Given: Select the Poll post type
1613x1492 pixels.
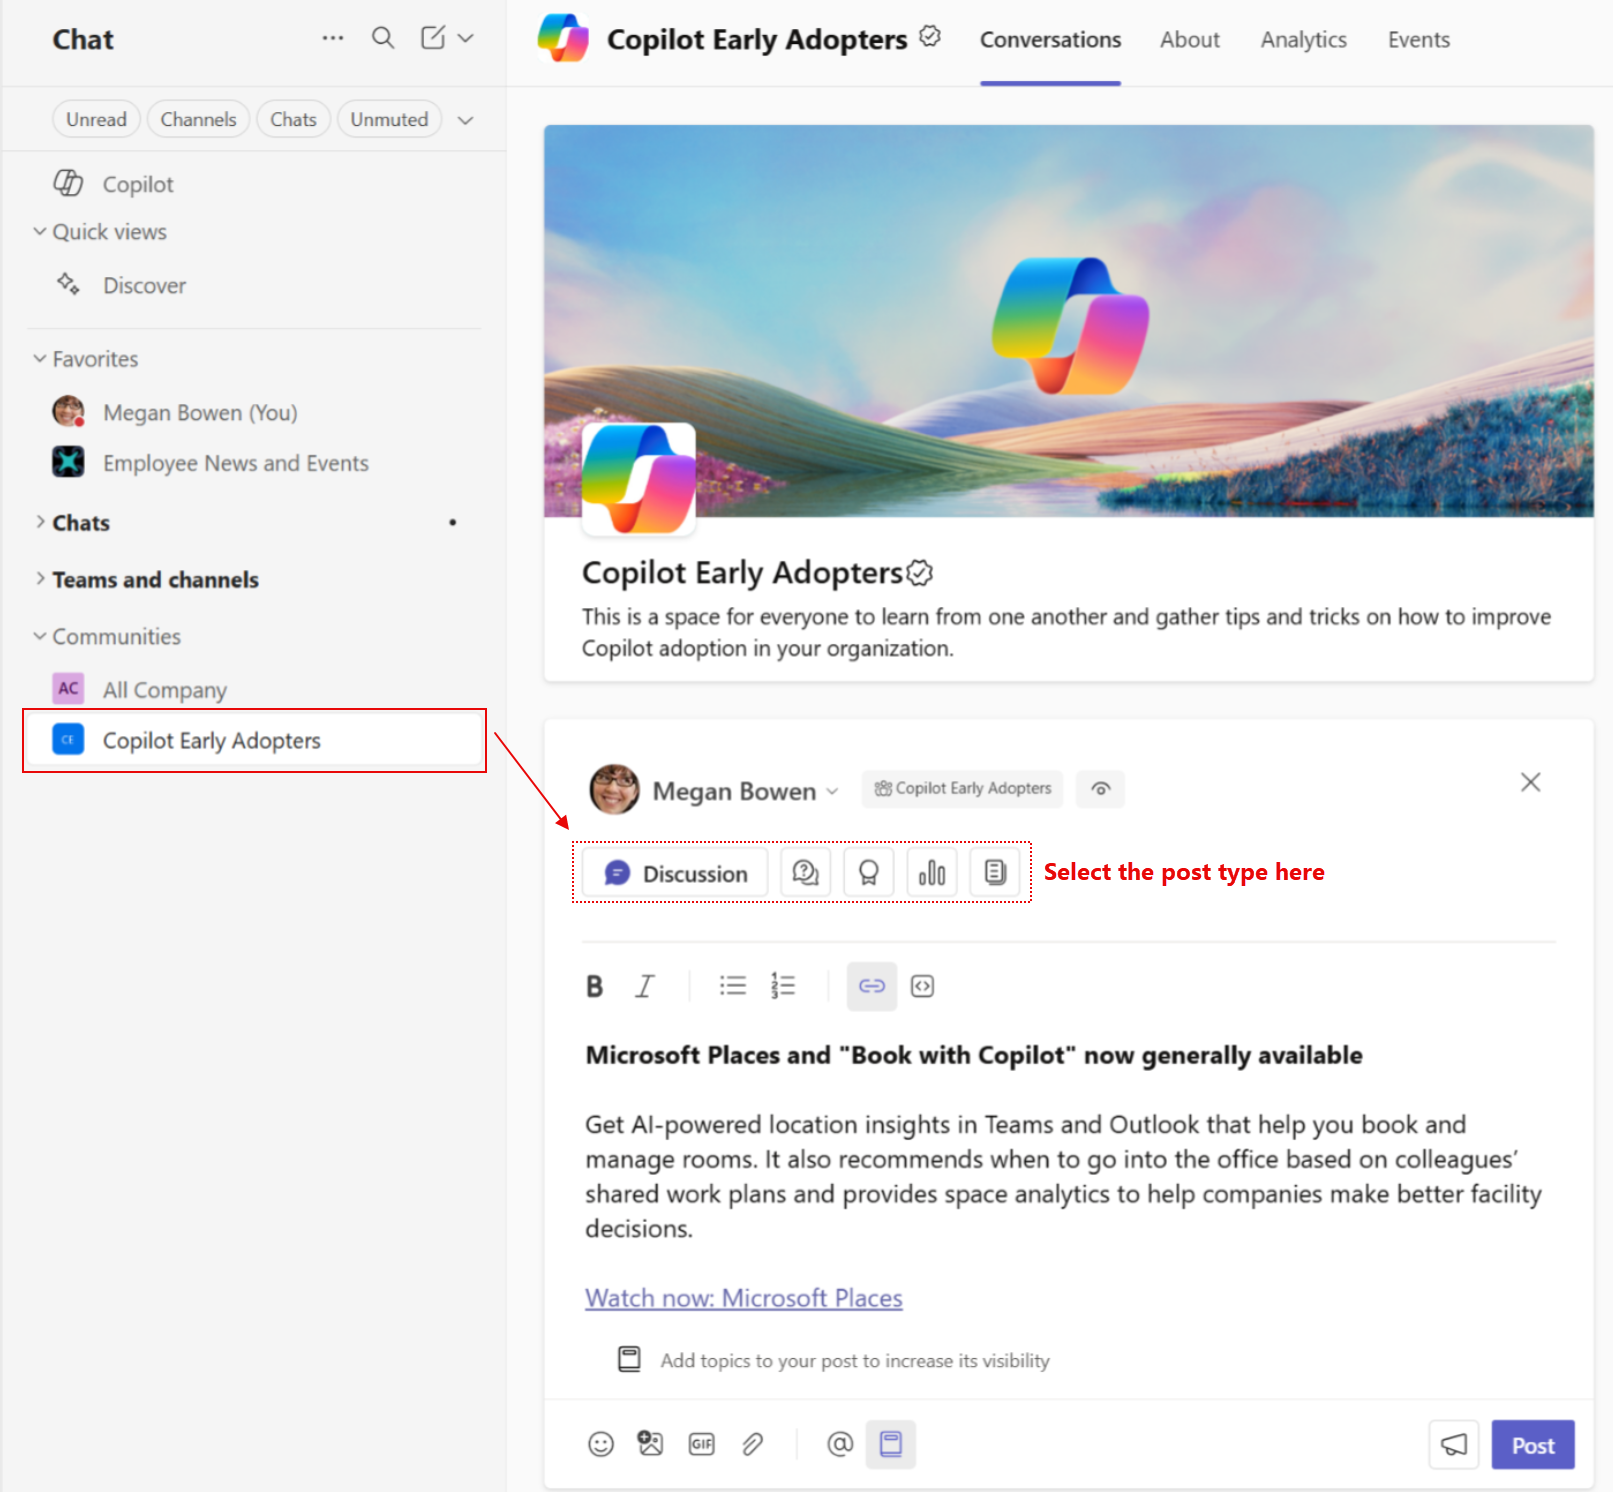Looking at the screenshot, I should click(931, 872).
